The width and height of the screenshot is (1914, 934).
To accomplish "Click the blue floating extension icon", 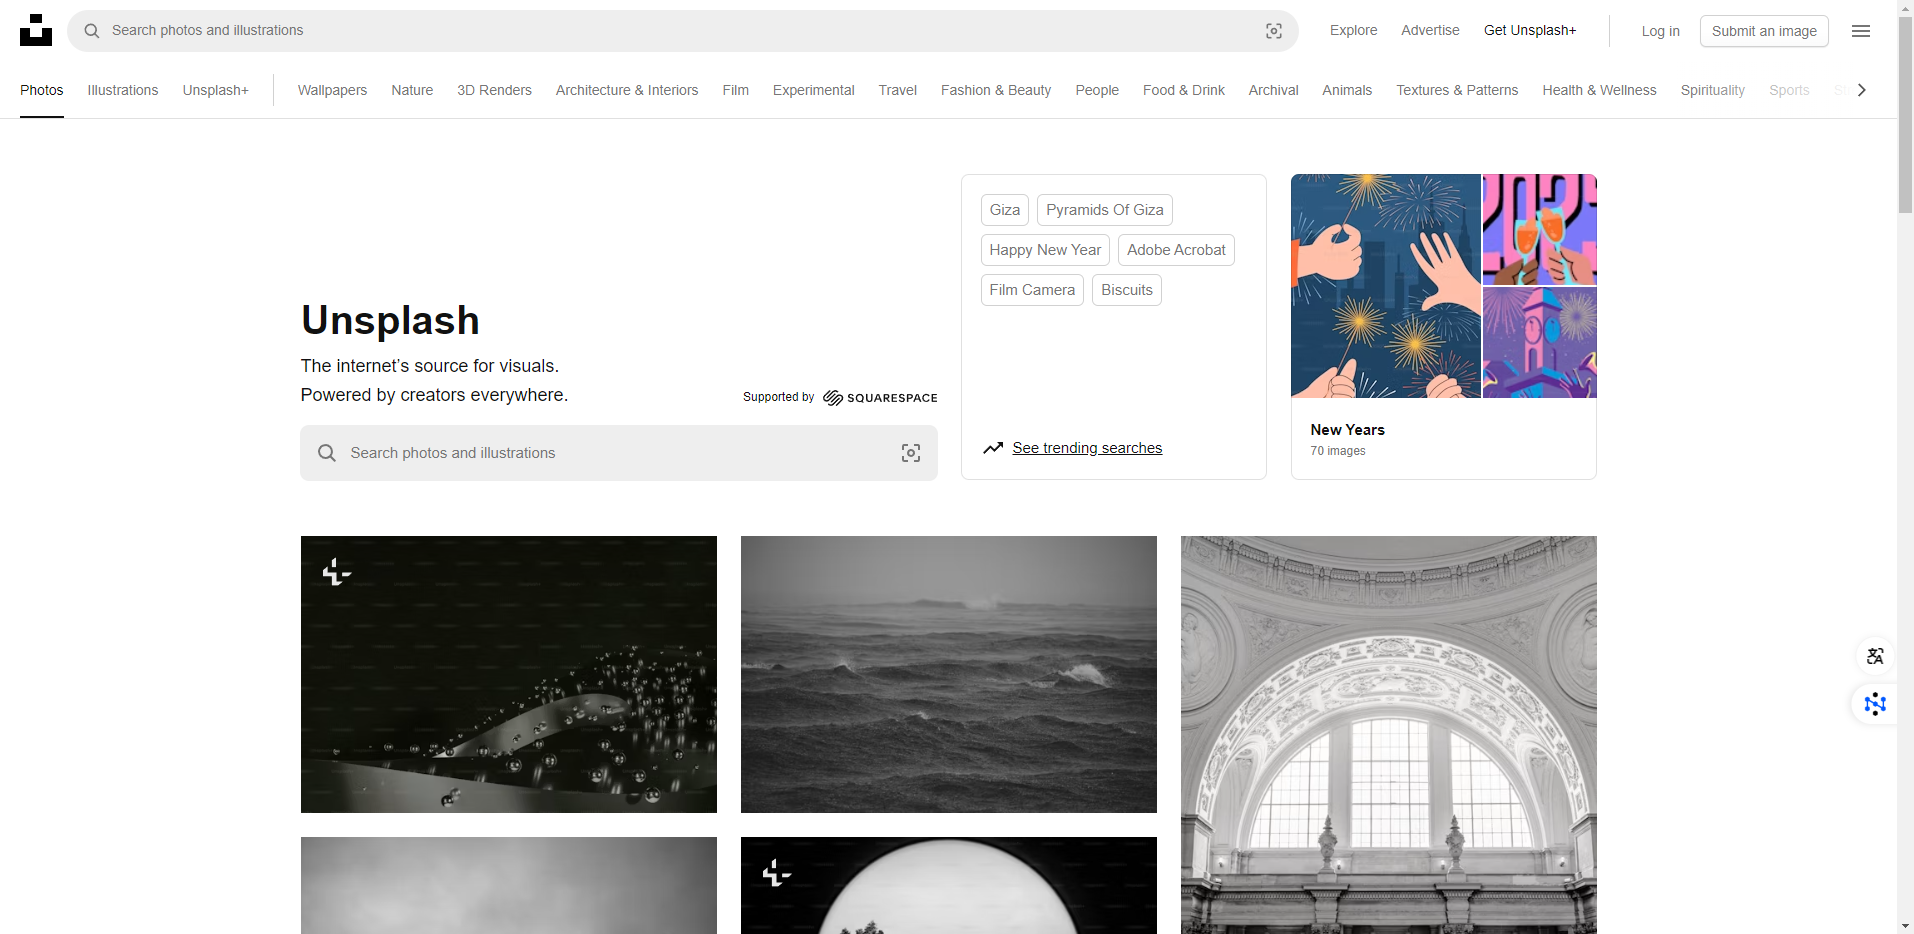I will click(x=1875, y=704).
